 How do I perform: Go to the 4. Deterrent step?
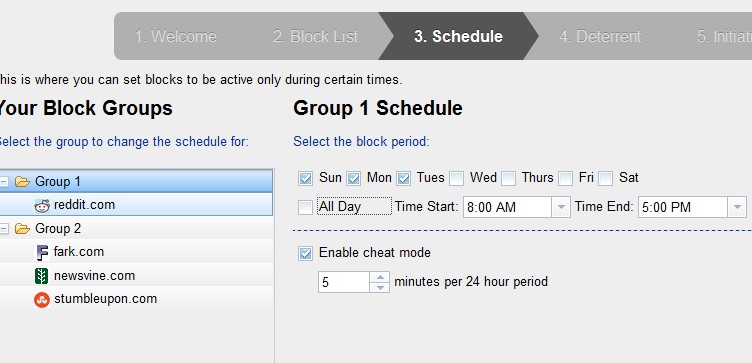pyautogui.click(x=600, y=36)
